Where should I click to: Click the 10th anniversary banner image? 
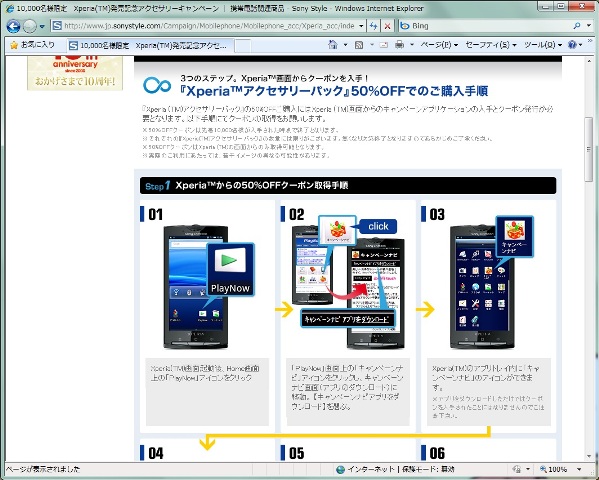pyautogui.click(x=75, y=73)
